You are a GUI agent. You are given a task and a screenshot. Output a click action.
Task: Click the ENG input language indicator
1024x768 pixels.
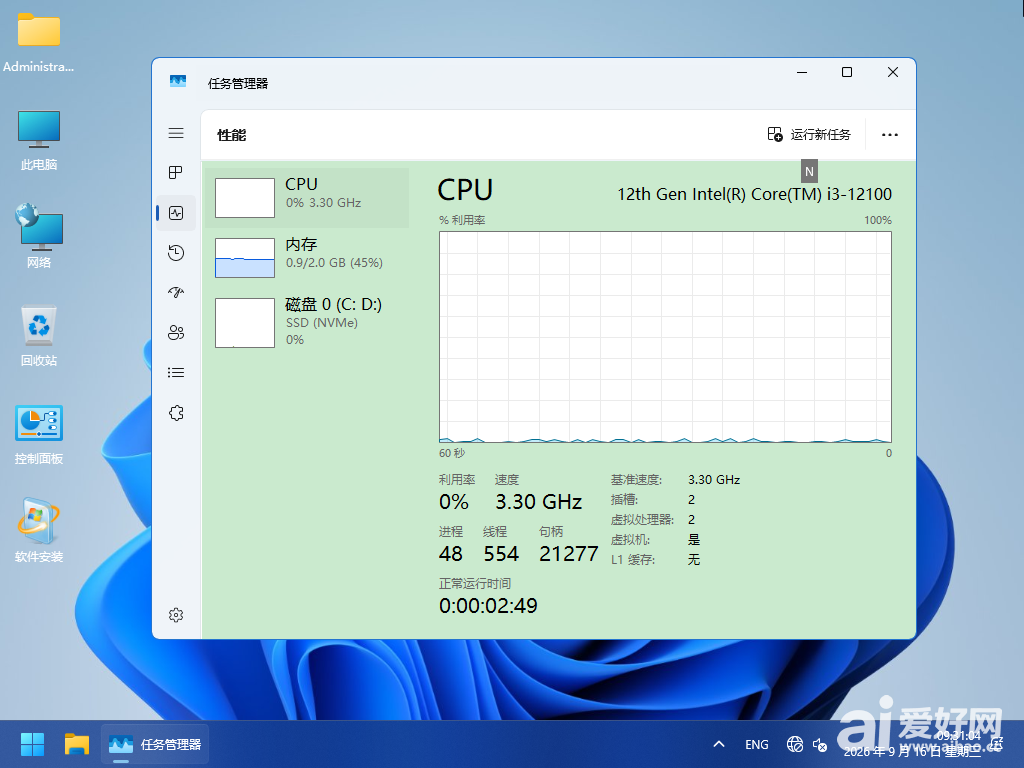tap(757, 744)
